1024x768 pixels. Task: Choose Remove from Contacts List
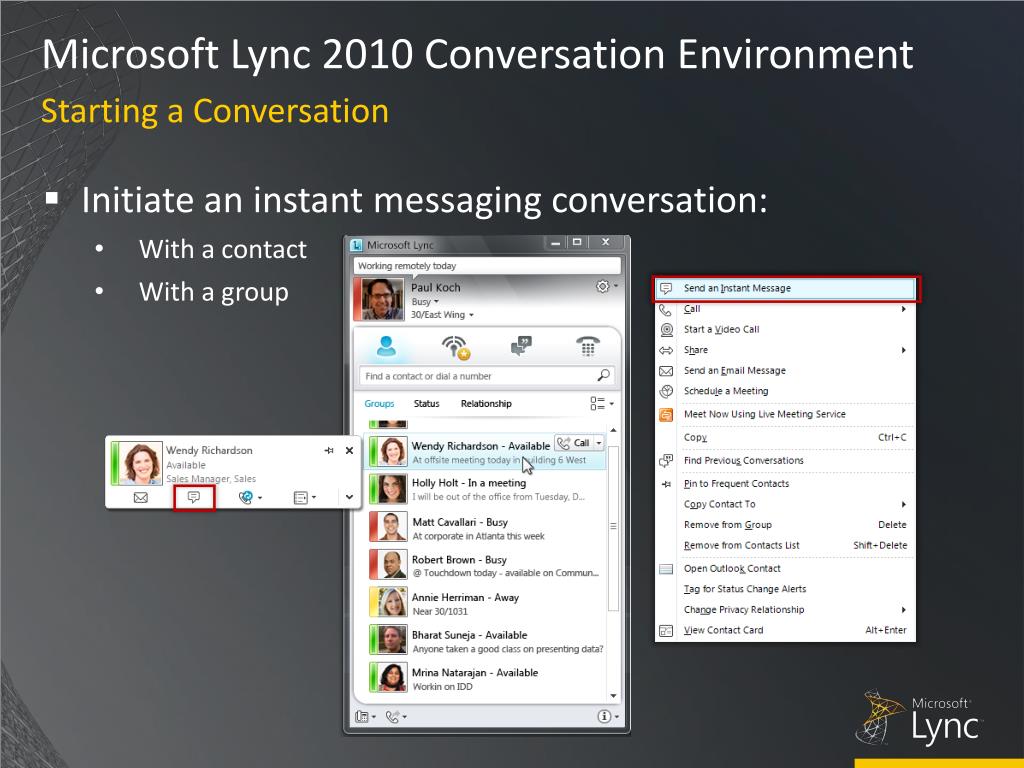point(786,545)
